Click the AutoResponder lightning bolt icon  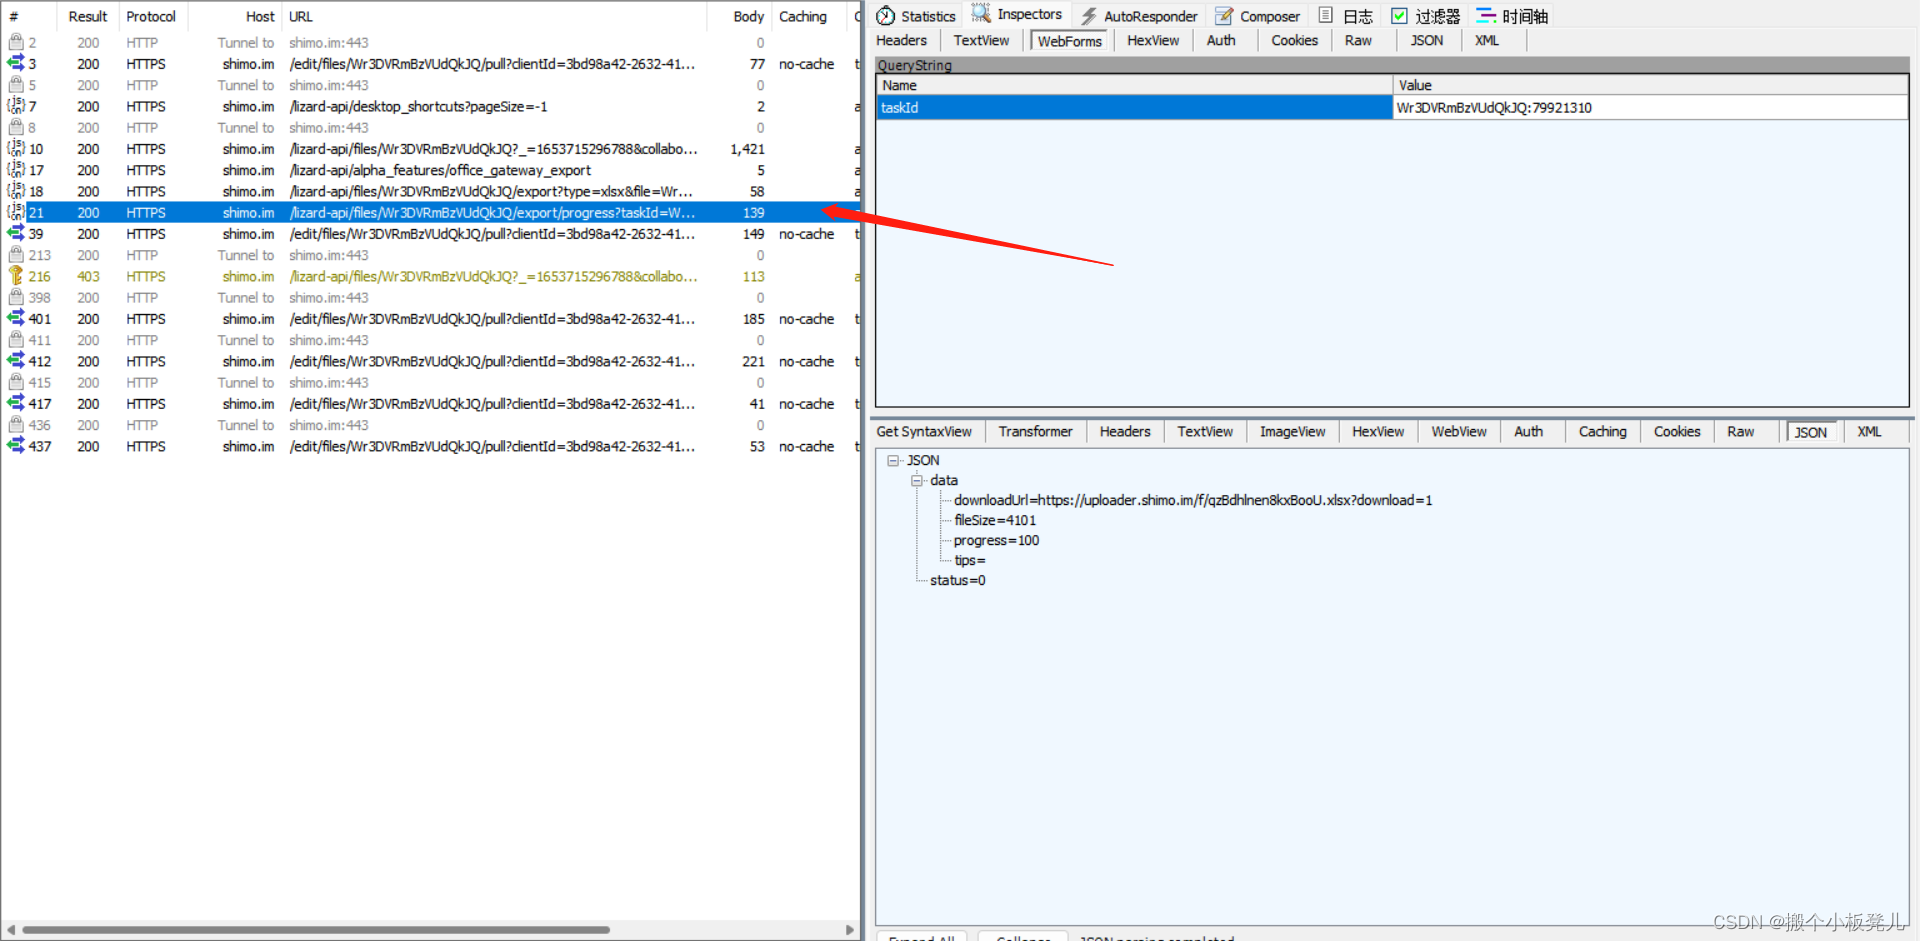click(1088, 16)
